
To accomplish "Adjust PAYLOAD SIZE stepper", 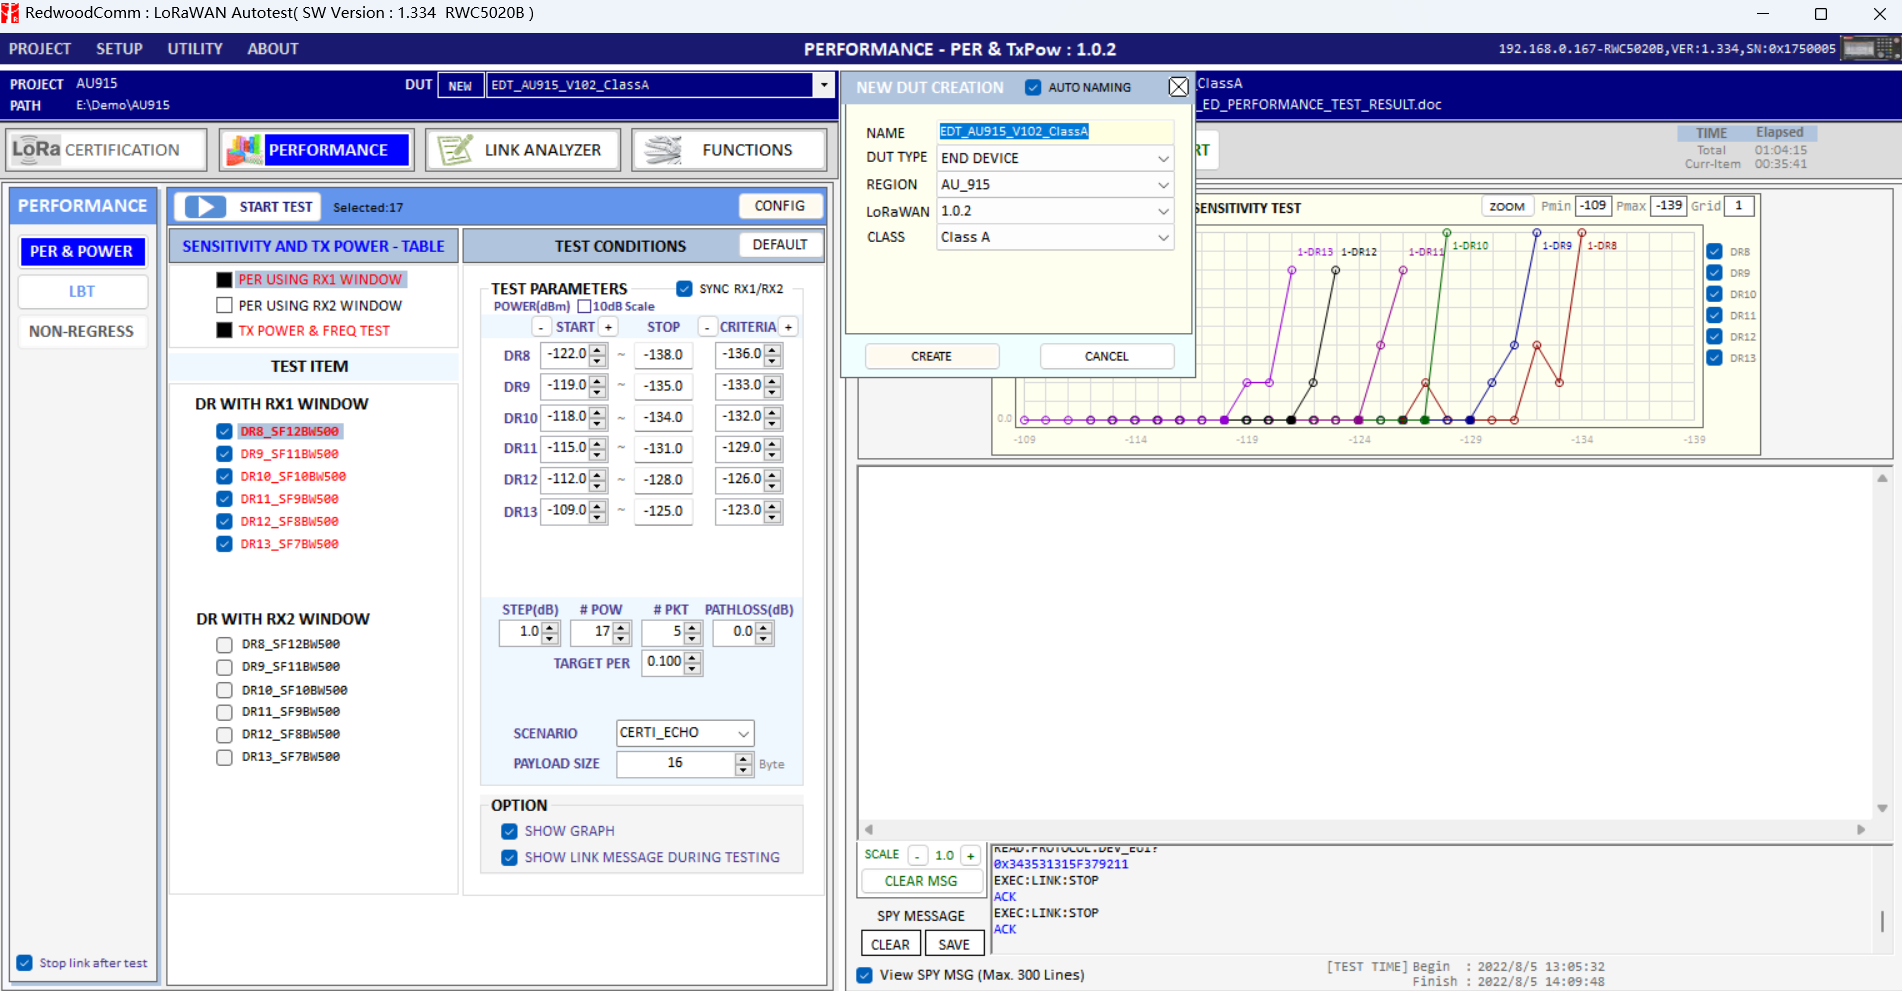I will point(743,764).
